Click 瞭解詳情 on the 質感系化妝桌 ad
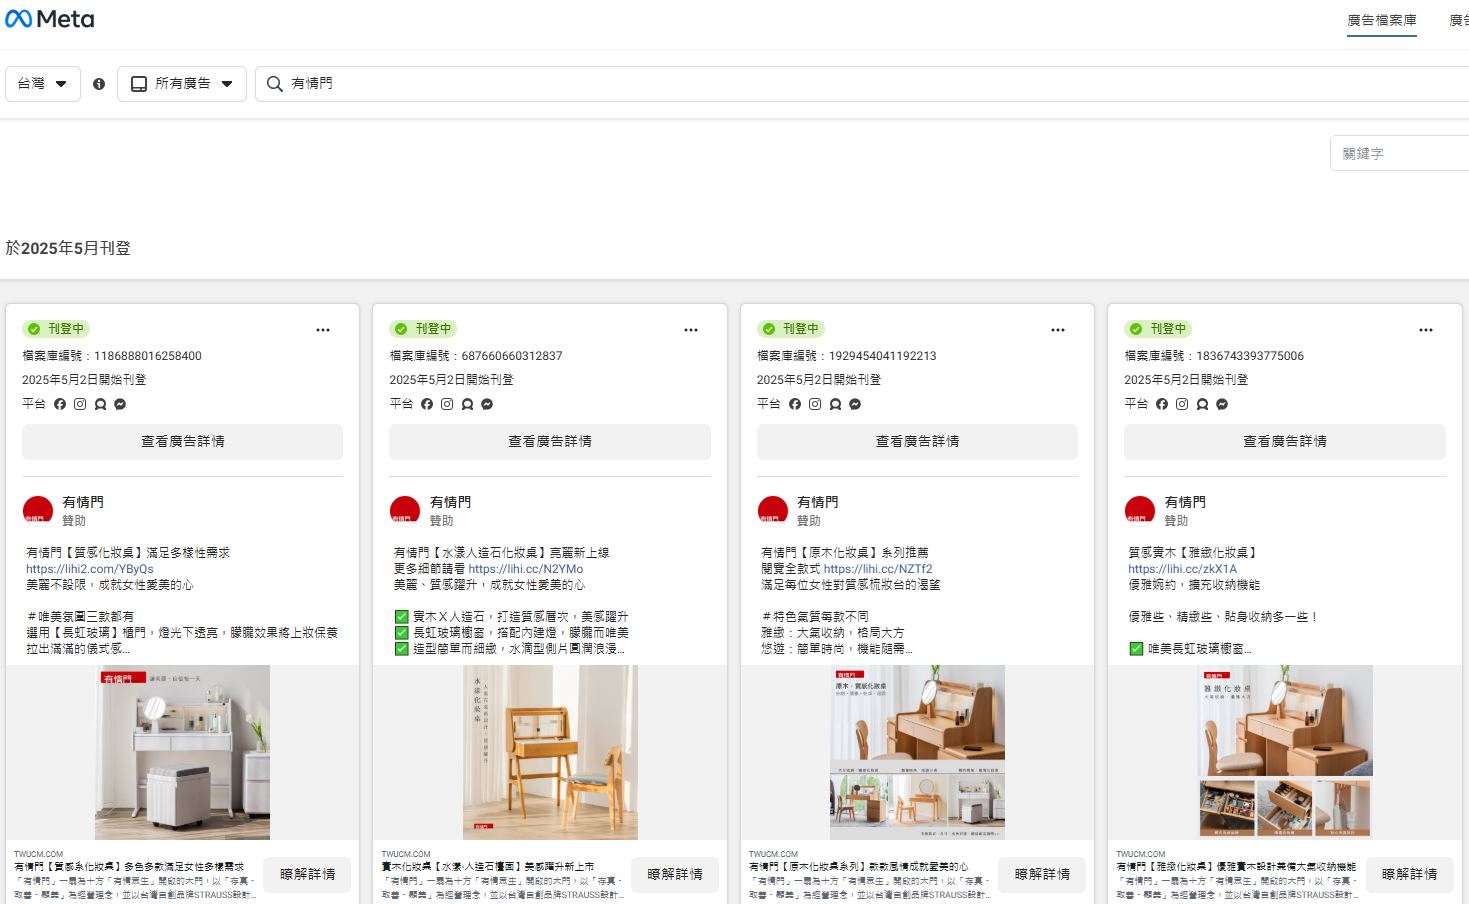1469x904 pixels. (x=307, y=874)
